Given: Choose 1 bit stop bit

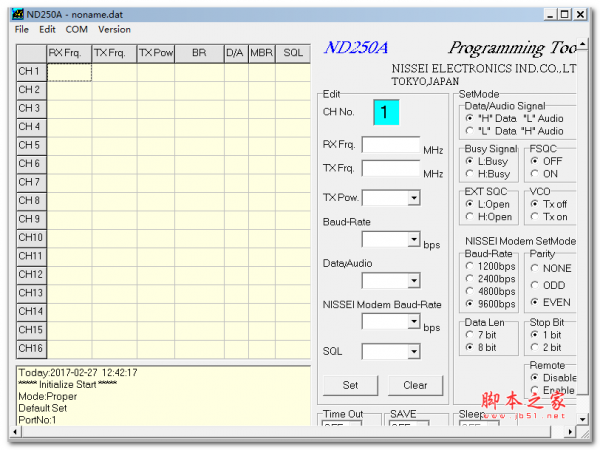Looking at the screenshot, I should (x=546, y=335).
